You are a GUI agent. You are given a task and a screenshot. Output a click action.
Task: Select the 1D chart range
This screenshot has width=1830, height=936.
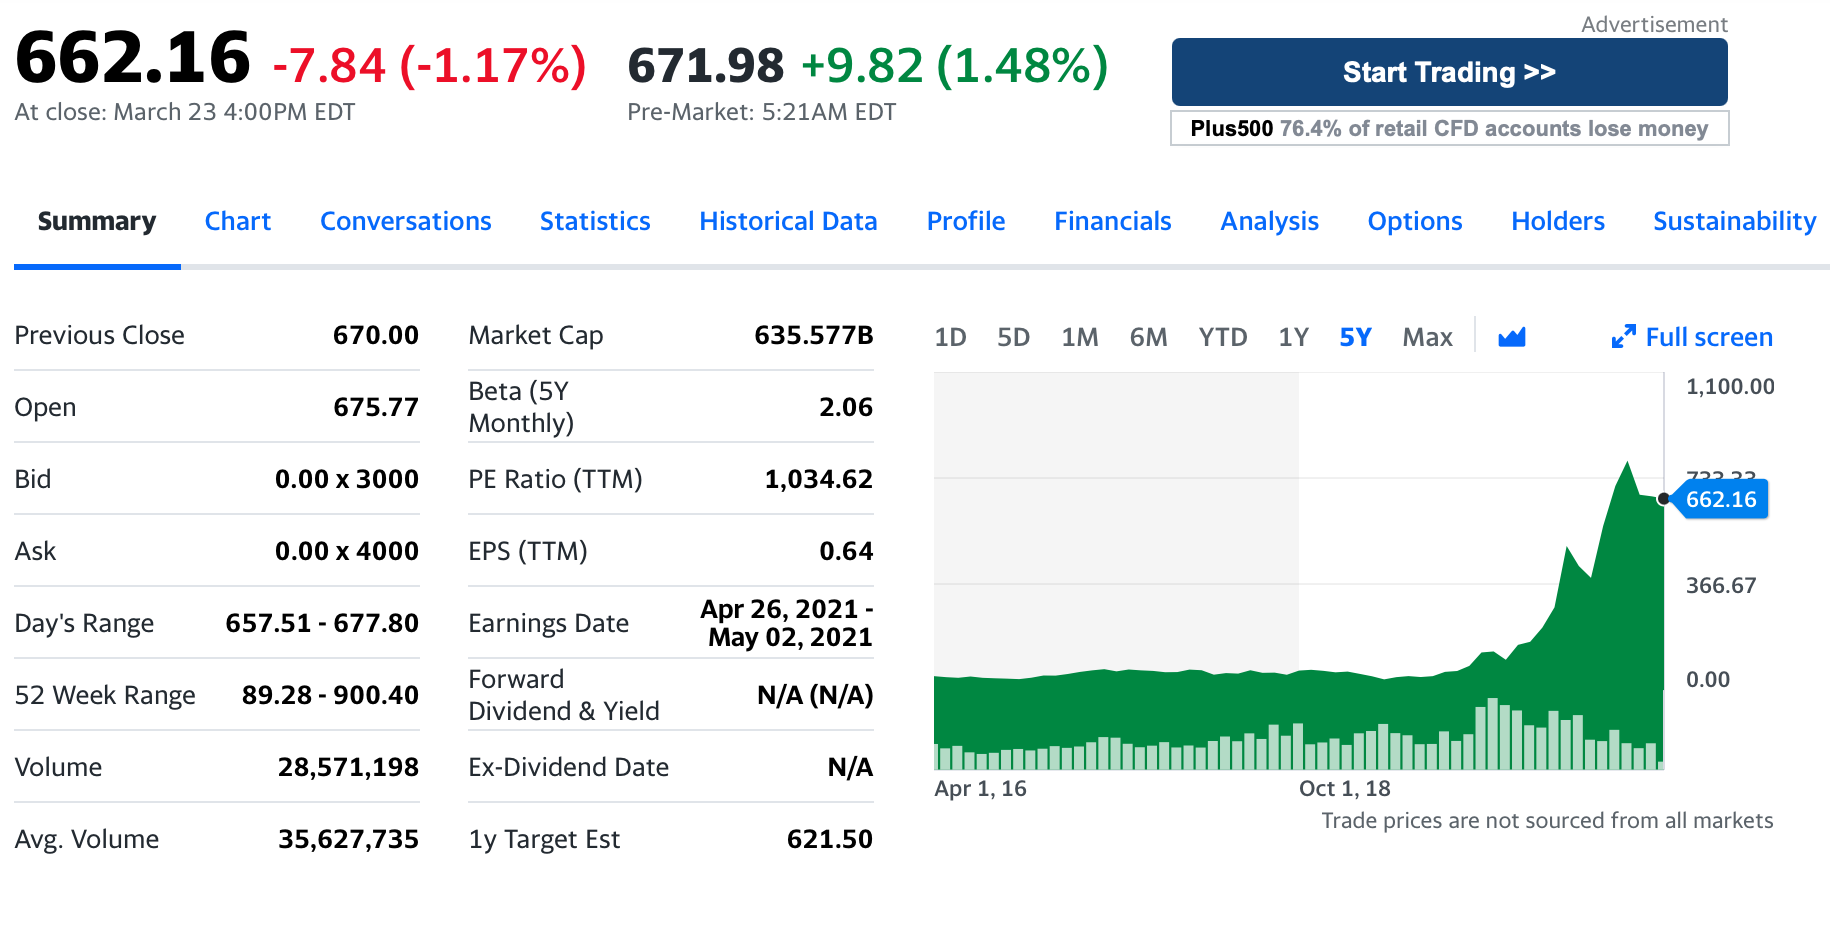(x=950, y=337)
